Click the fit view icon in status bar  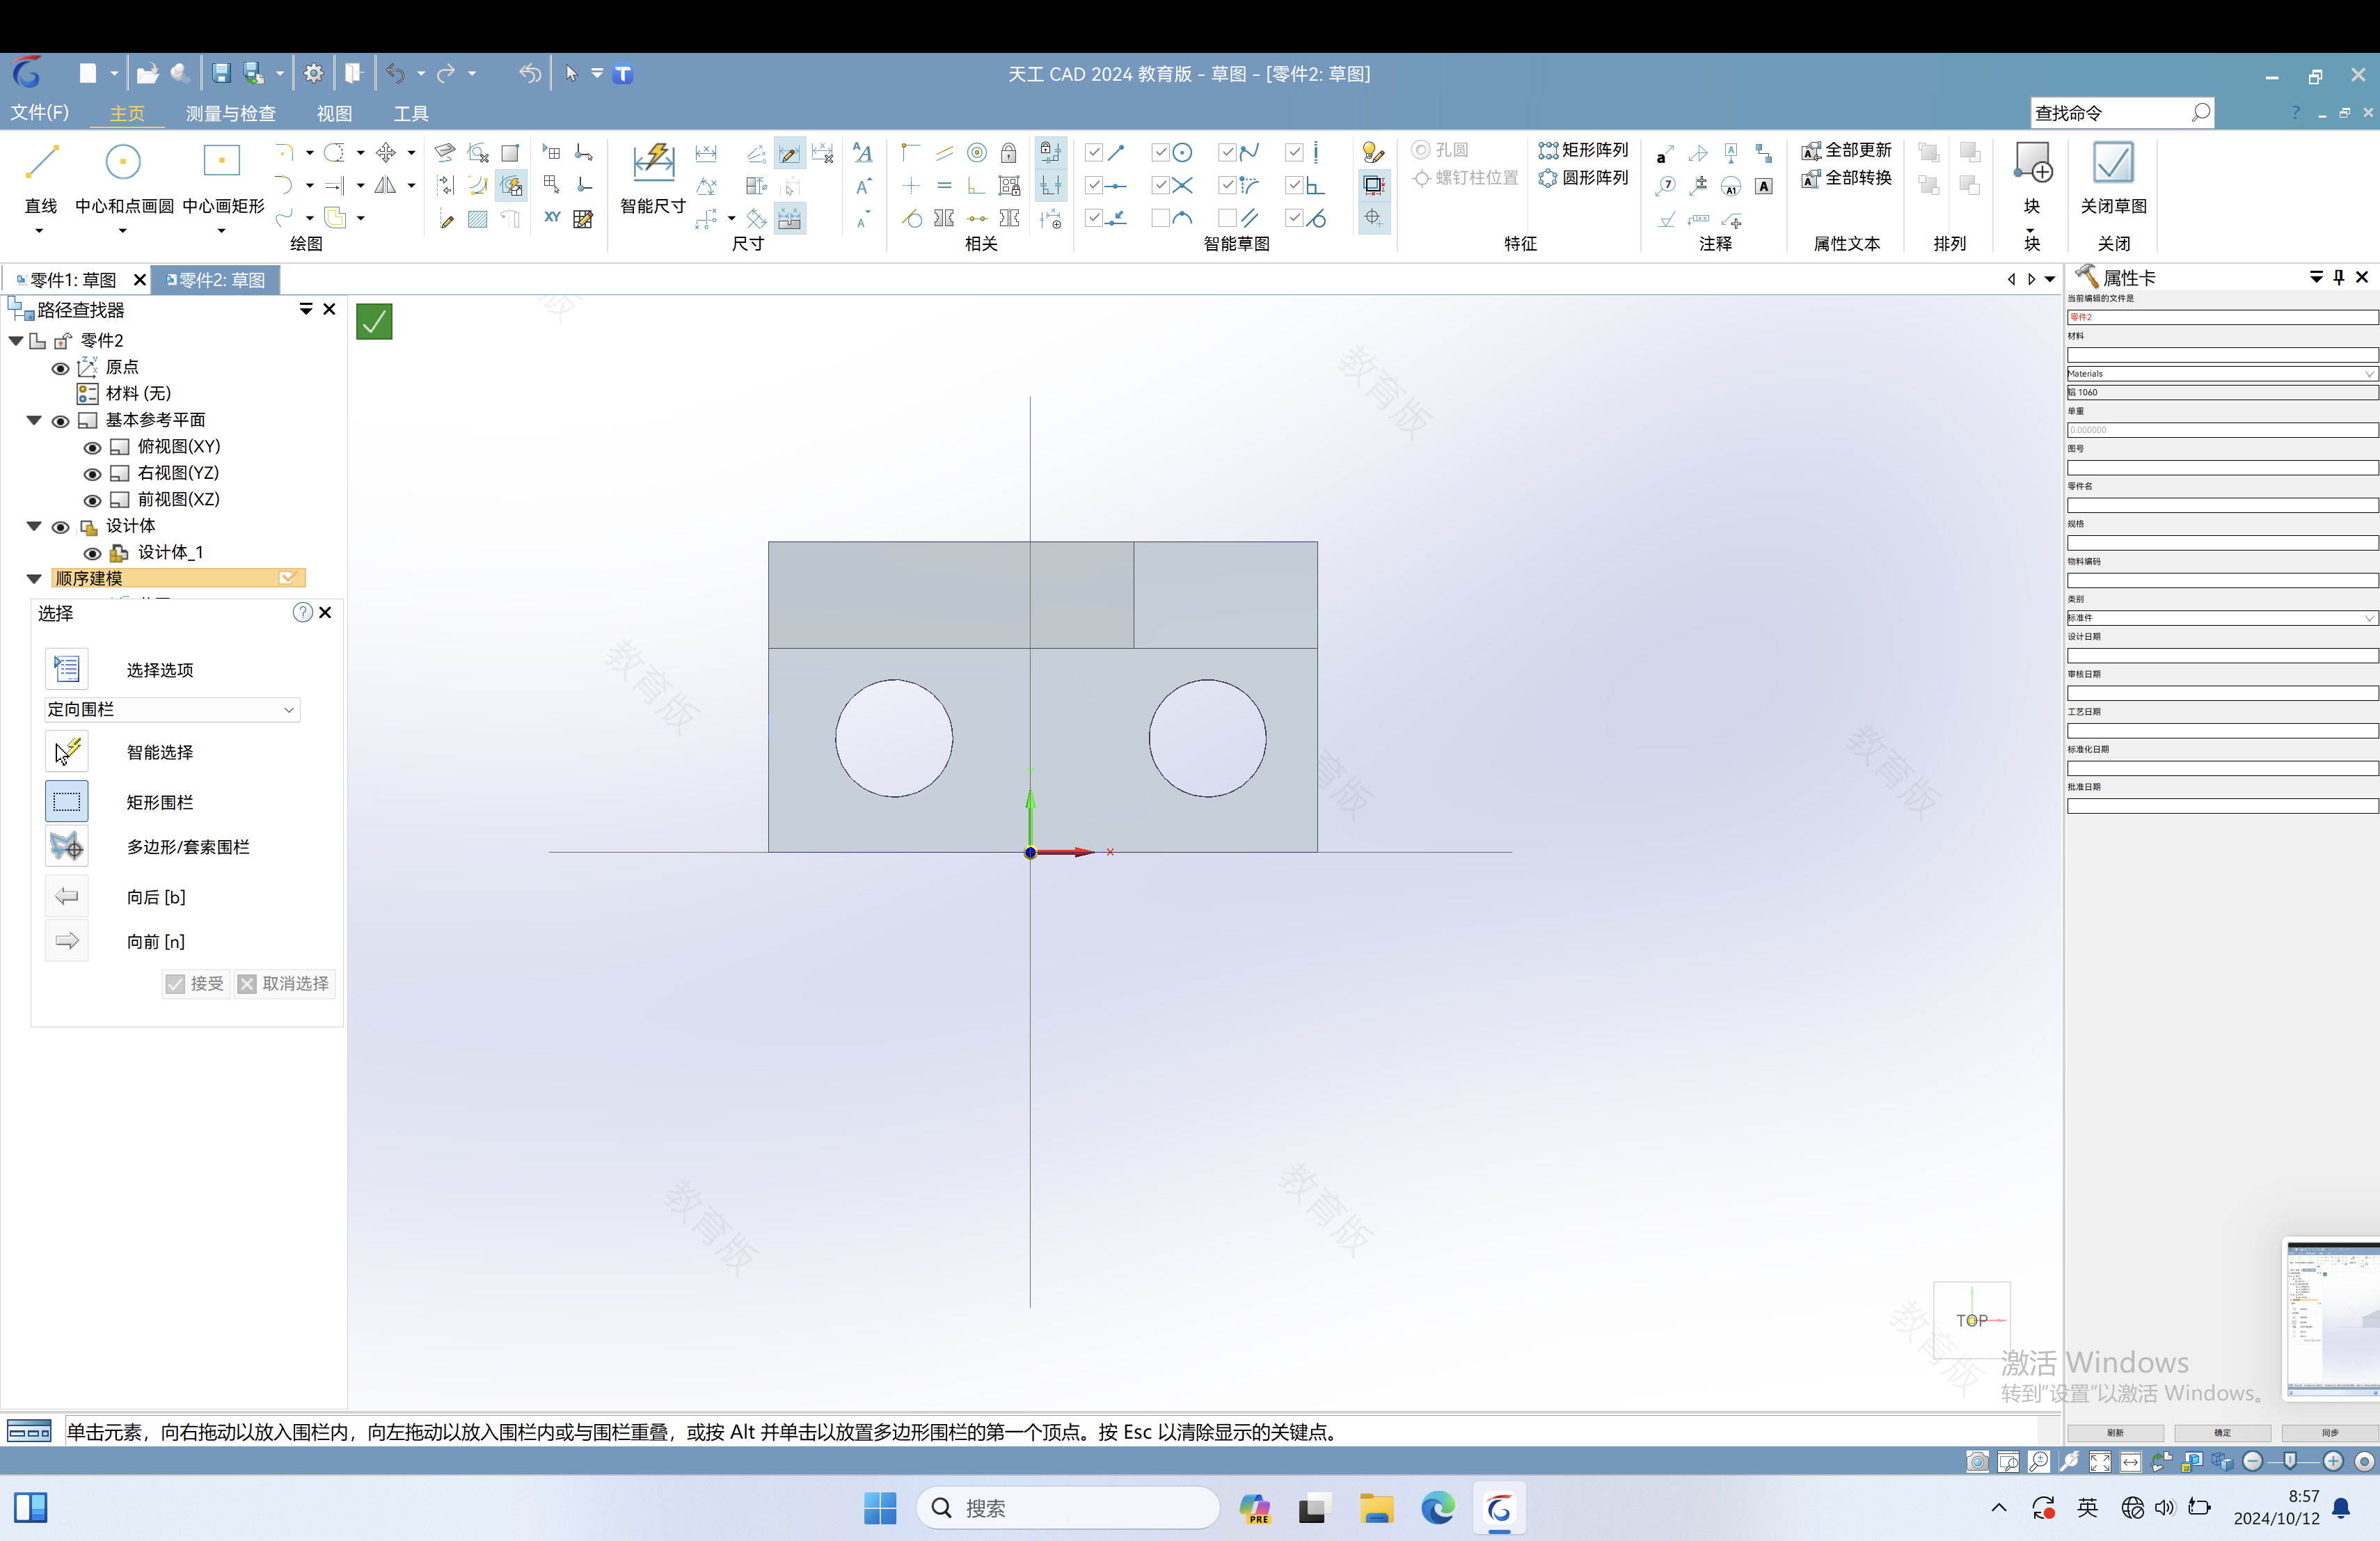(x=2100, y=1462)
